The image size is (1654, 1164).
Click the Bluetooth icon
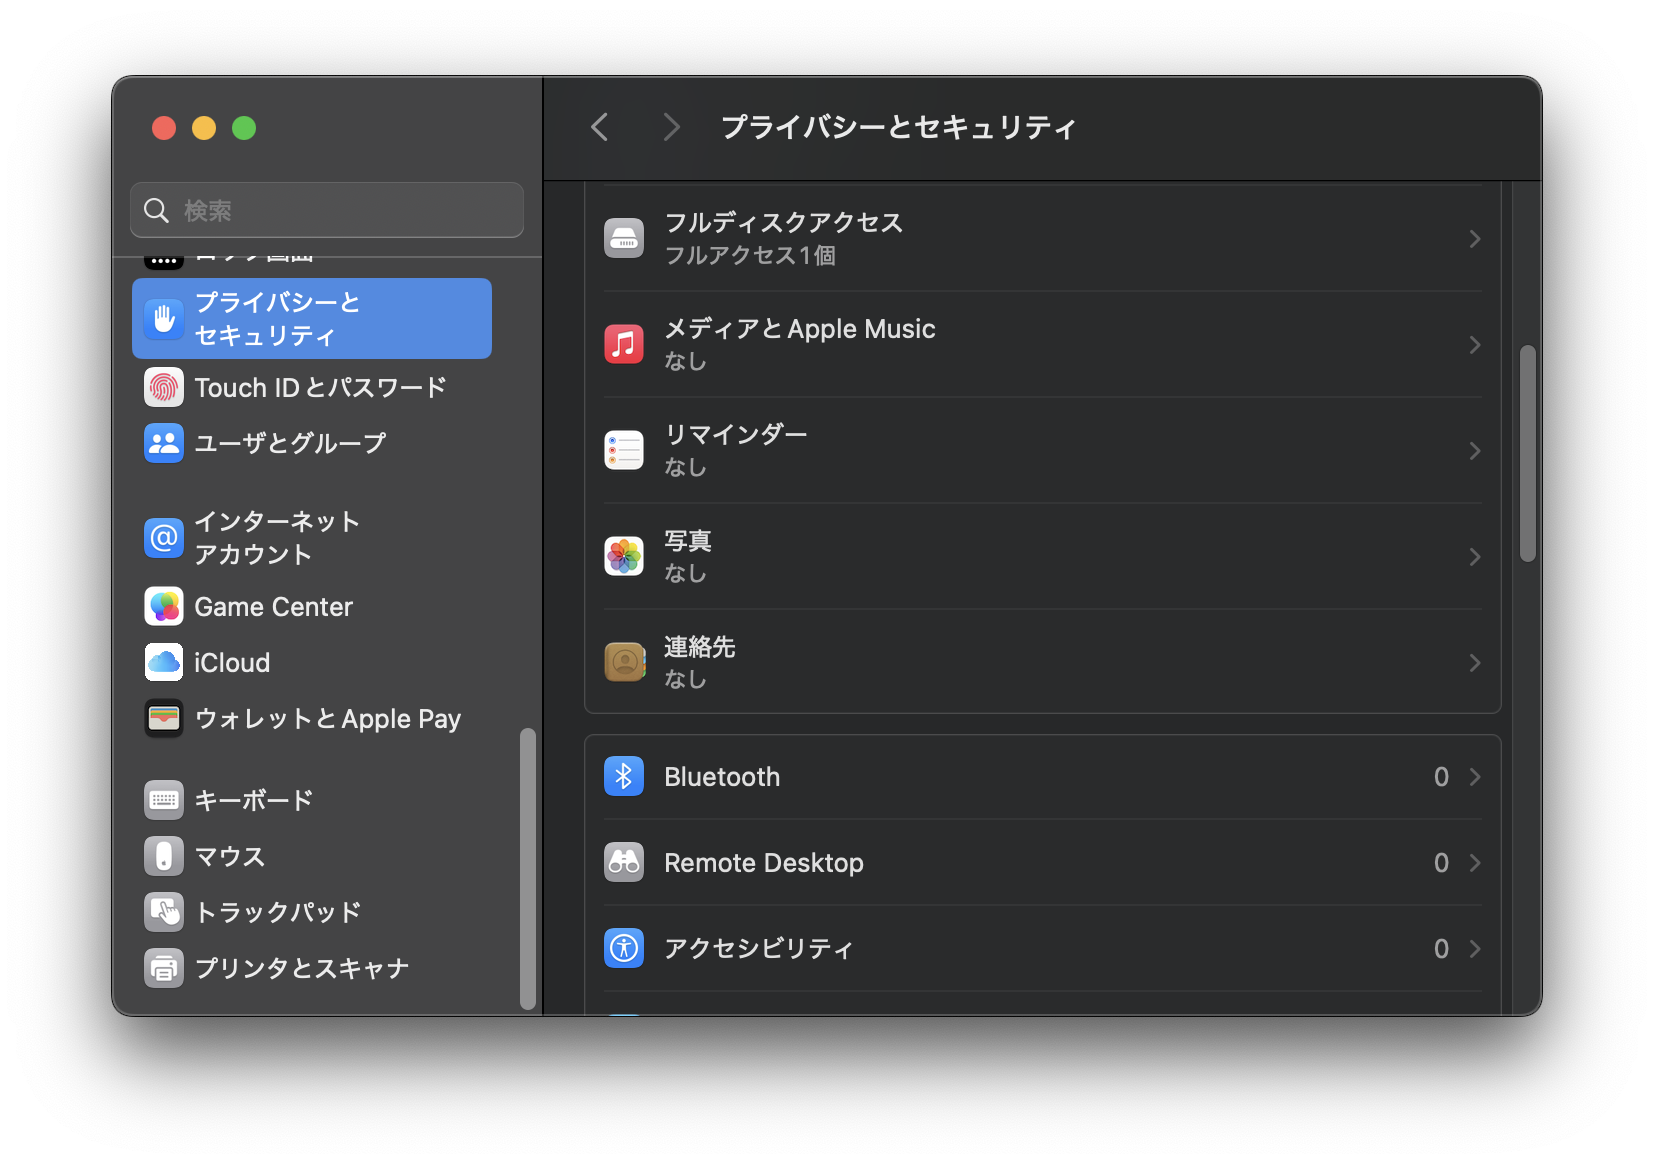point(623,775)
